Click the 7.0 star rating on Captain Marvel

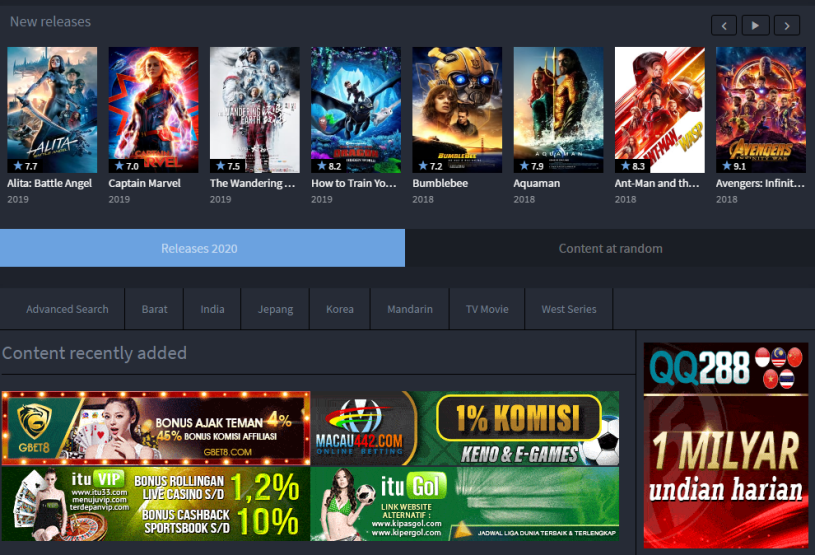tap(127, 166)
